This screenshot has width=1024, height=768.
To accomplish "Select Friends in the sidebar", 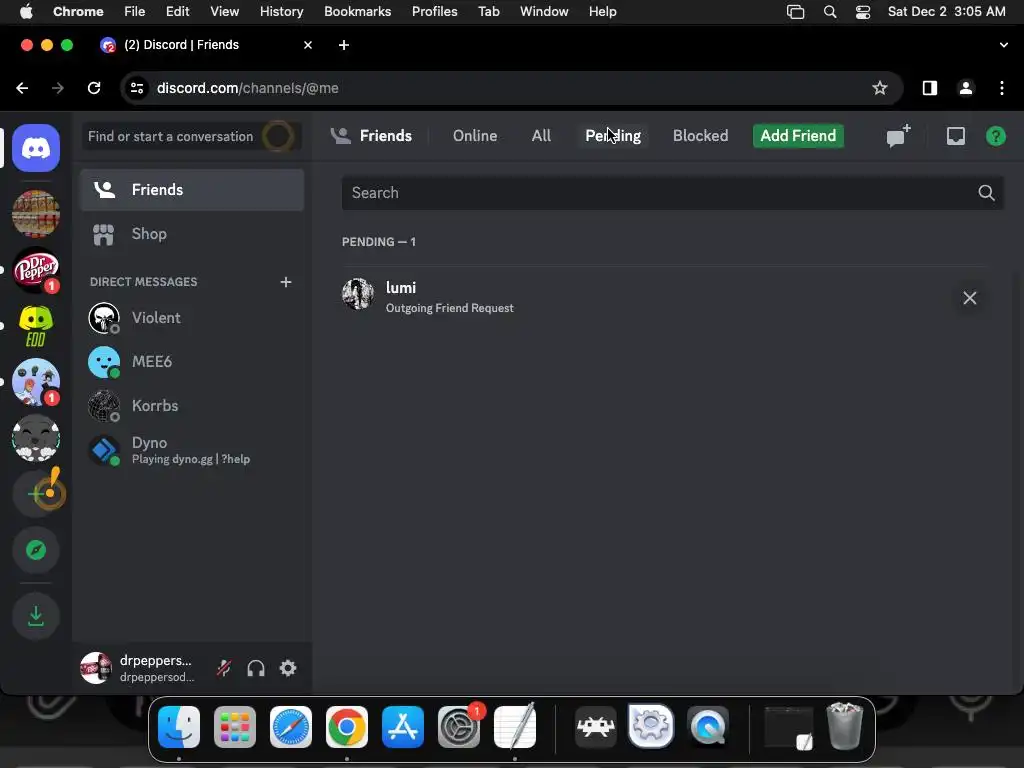I will (x=192, y=189).
